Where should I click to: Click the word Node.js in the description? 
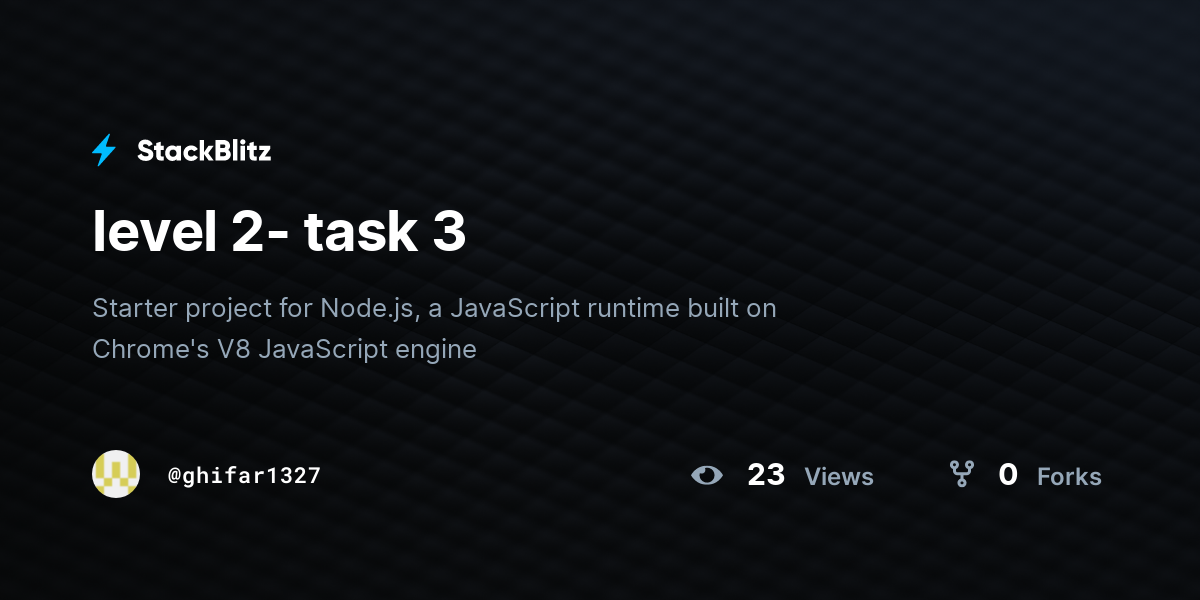(x=367, y=308)
